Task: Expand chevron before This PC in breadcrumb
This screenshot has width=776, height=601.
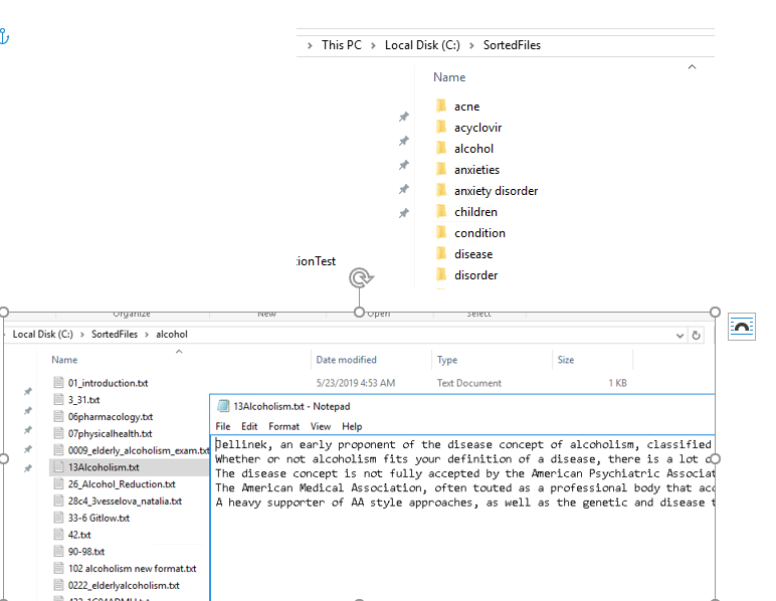Action: coord(310,46)
